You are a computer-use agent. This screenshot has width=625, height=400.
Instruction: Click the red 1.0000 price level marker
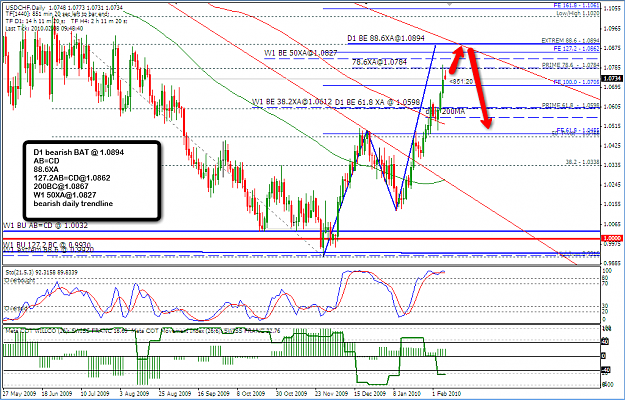click(x=612, y=238)
